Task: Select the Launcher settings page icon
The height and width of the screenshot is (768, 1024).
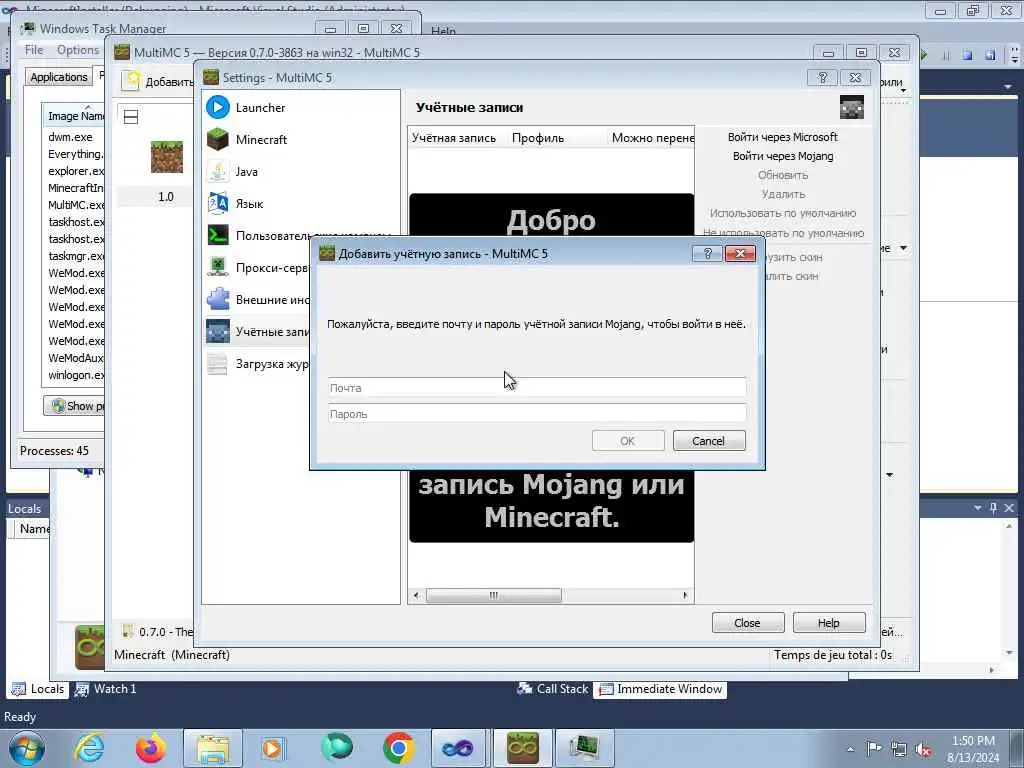Action: (217, 107)
